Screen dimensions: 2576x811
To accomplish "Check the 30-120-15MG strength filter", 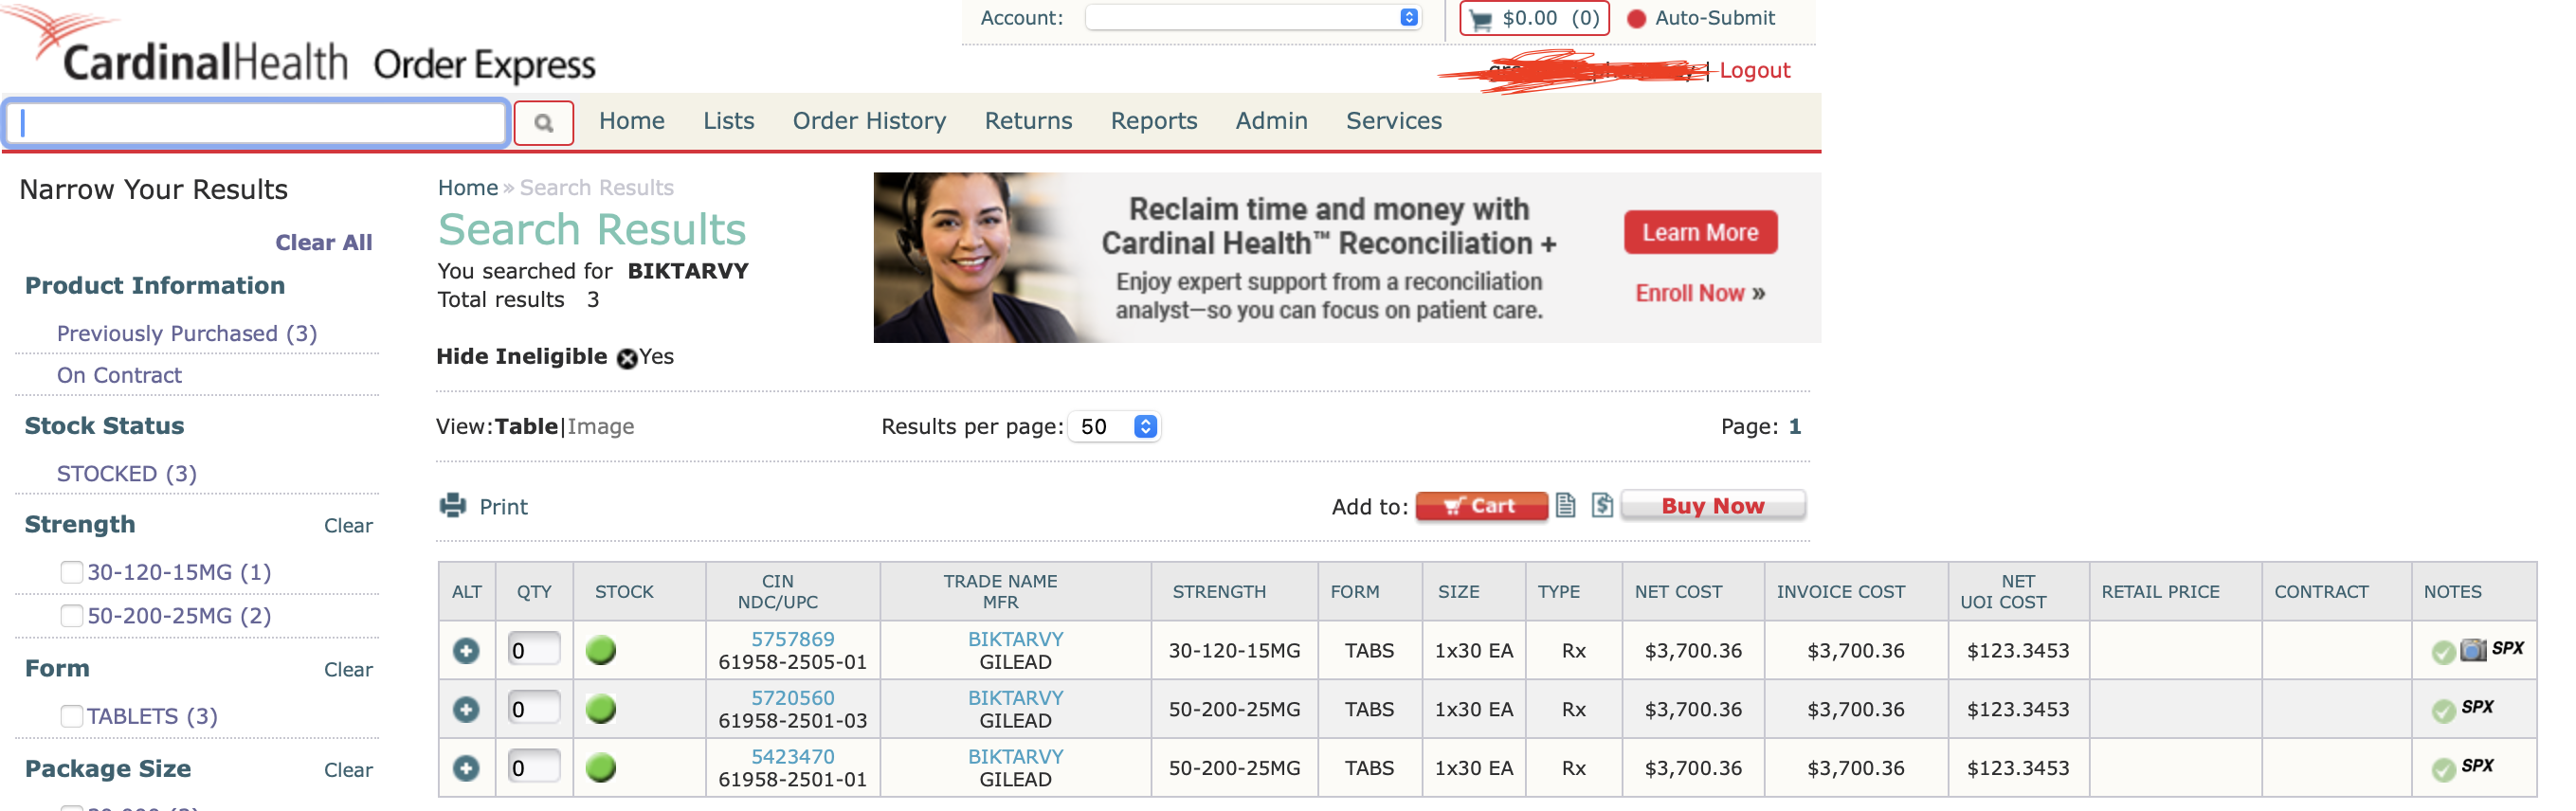I will [71, 572].
